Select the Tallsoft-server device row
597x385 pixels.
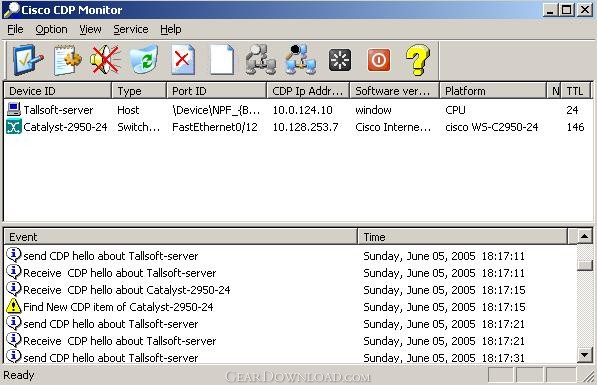click(297, 110)
